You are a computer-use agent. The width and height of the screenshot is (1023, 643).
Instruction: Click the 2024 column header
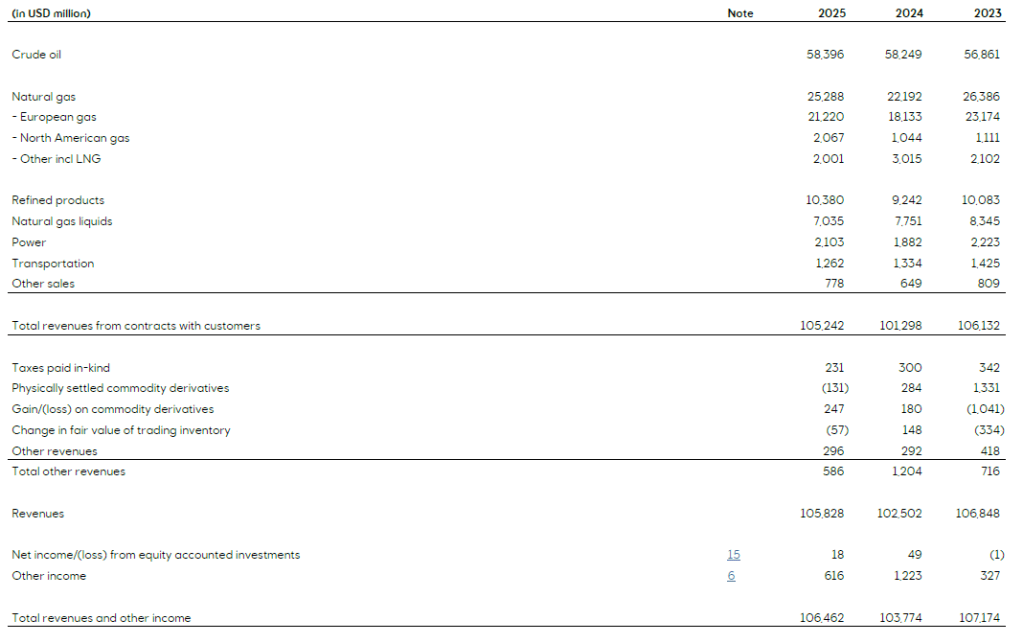pos(907,13)
